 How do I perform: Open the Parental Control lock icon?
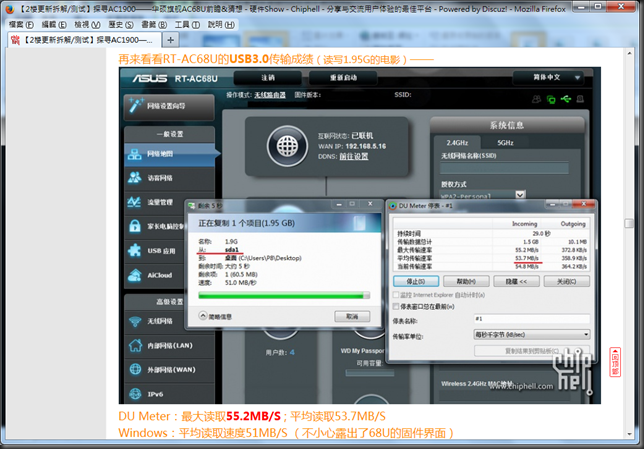[x=135, y=226]
